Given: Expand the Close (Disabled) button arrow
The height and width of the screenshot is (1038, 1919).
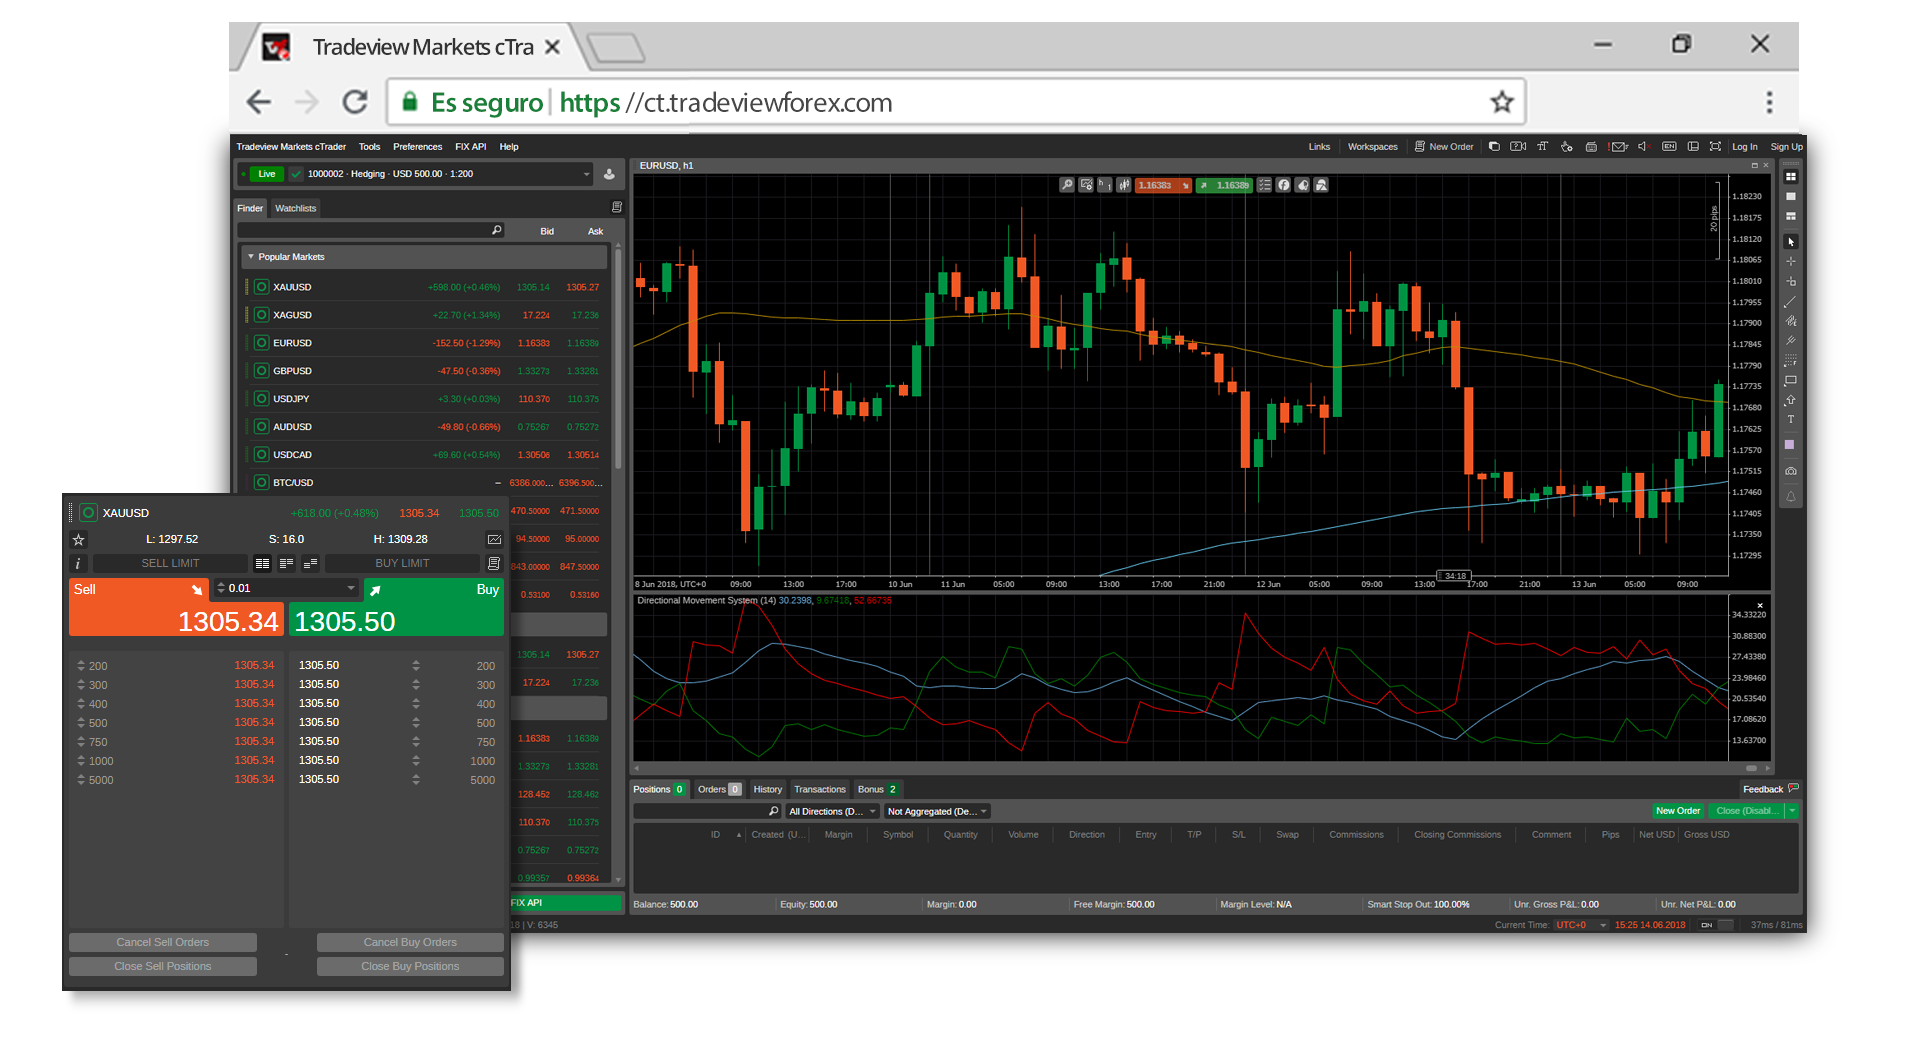Looking at the screenshot, I should pos(1792,811).
